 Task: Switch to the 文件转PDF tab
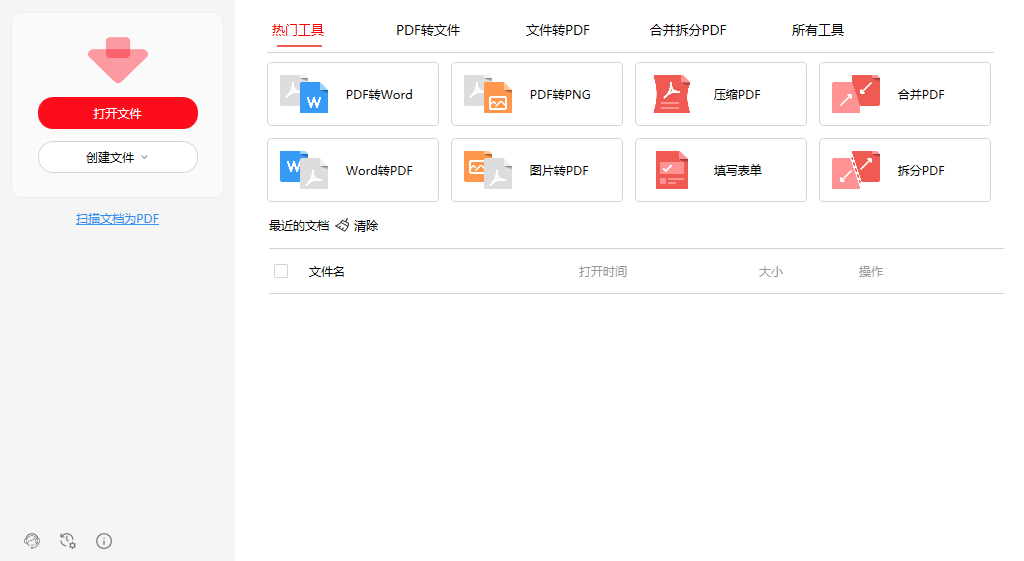tap(558, 30)
